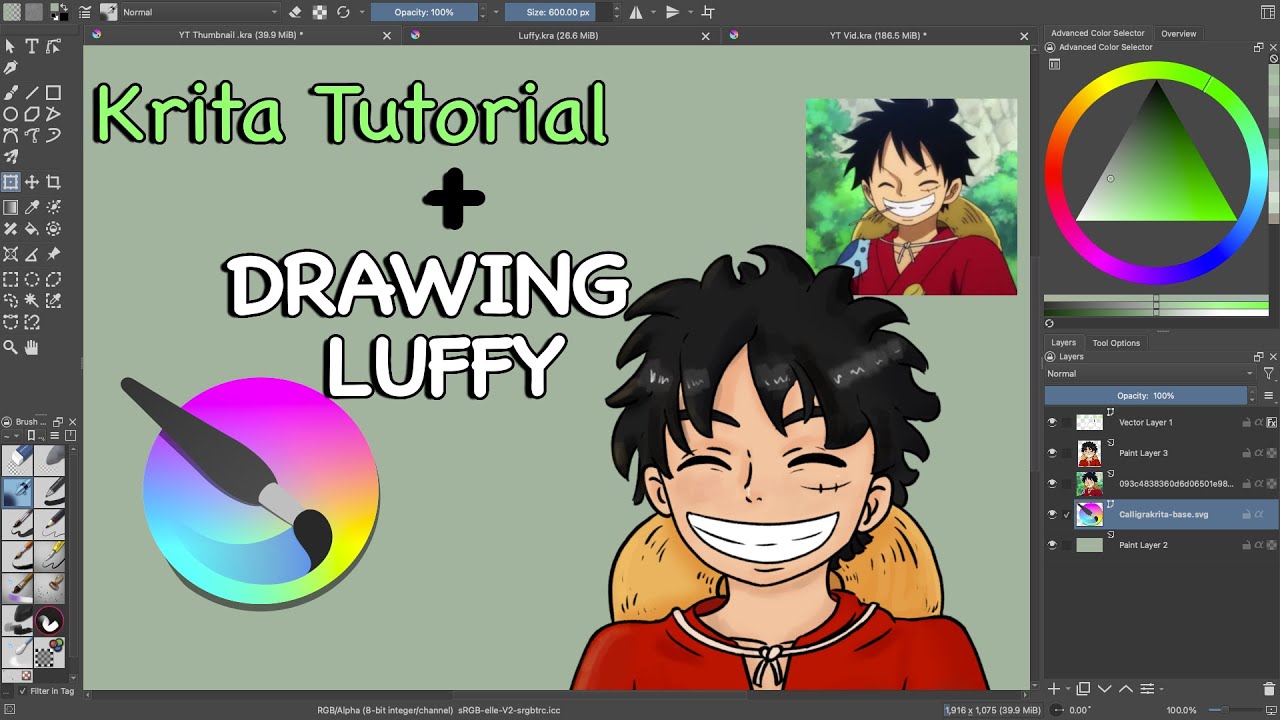Image resolution: width=1280 pixels, height=720 pixels.
Task: Open the brush blending mode Normal dropdown
Action: coord(199,12)
